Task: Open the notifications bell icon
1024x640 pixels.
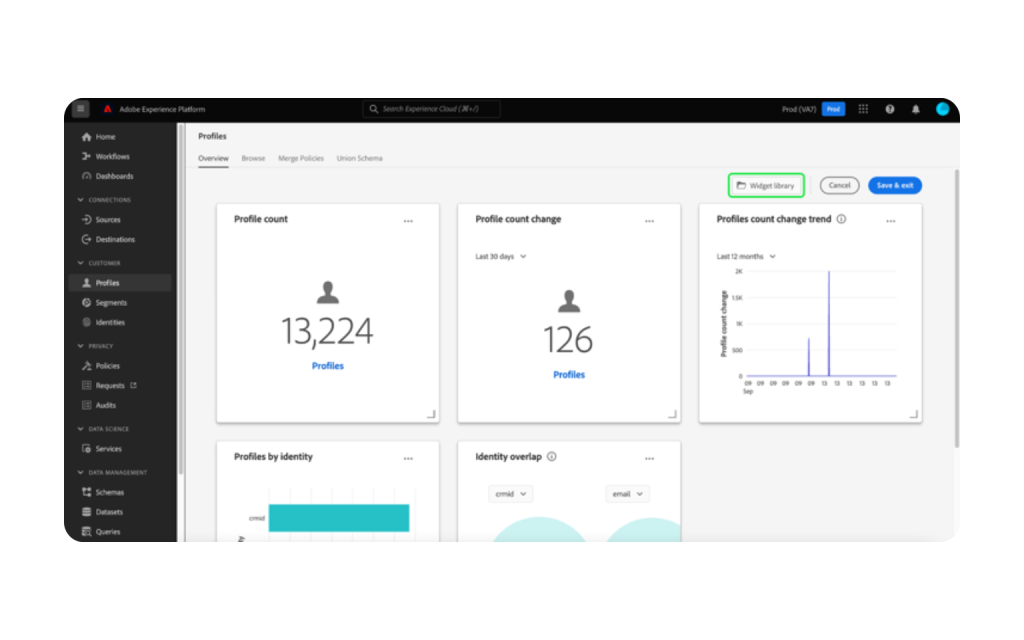Action: click(915, 109)
